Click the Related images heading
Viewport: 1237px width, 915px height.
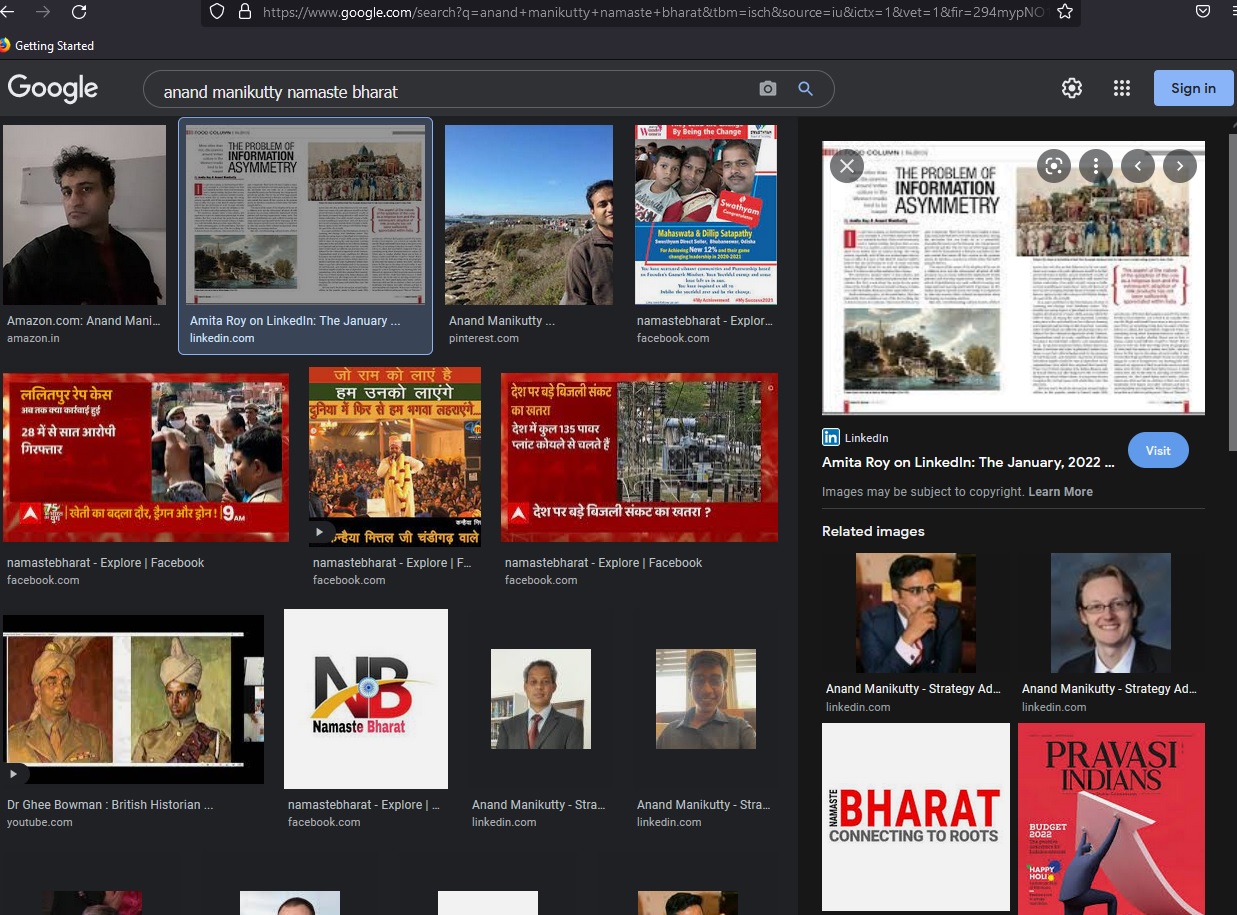[x=873, y=532]
